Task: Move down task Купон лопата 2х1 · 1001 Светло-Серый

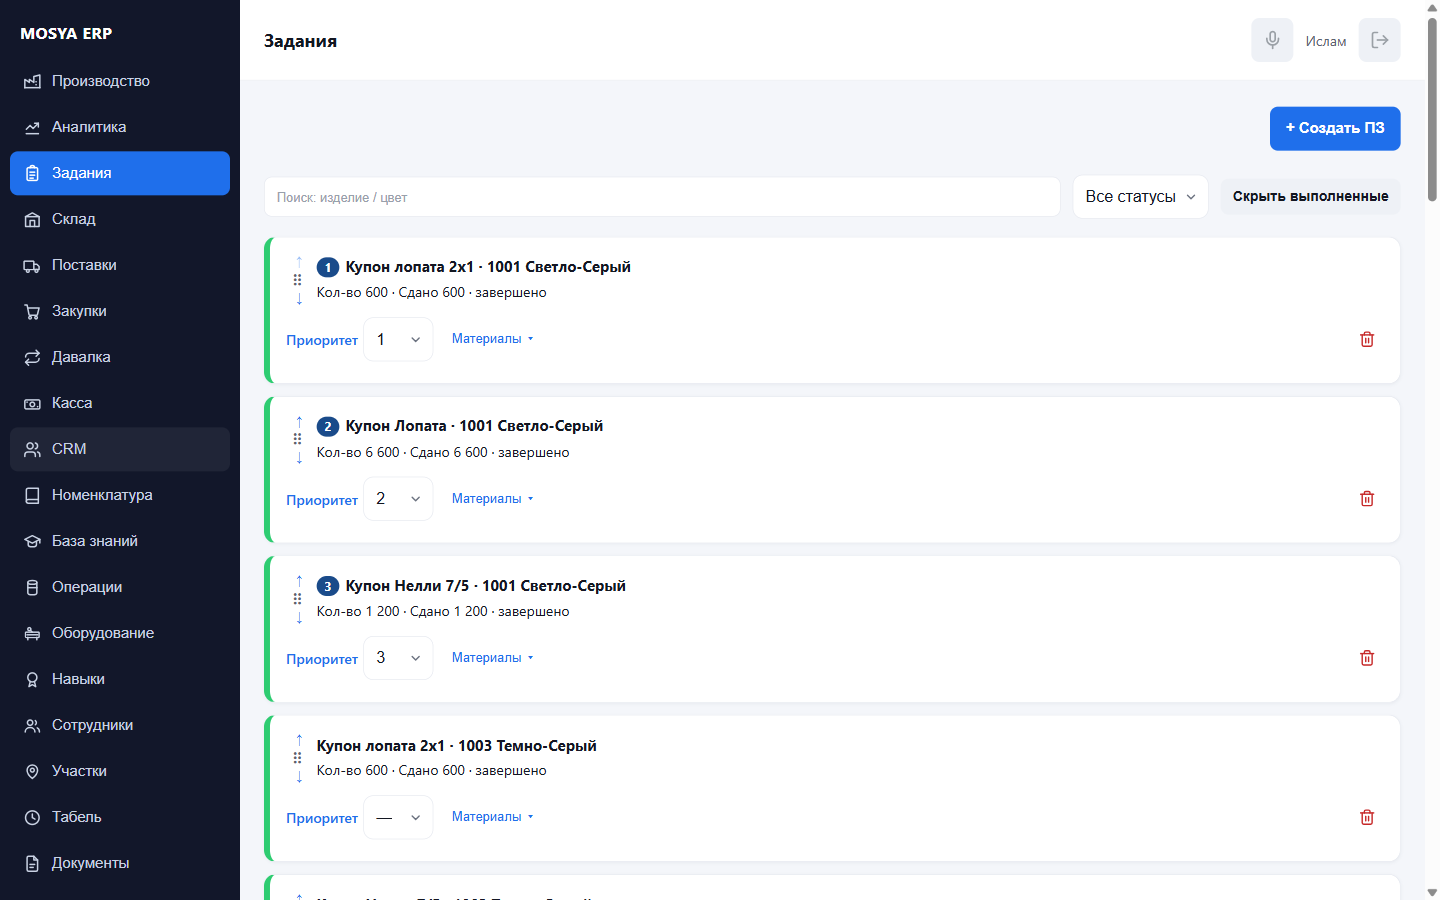Action: click(x=299, y=298)
